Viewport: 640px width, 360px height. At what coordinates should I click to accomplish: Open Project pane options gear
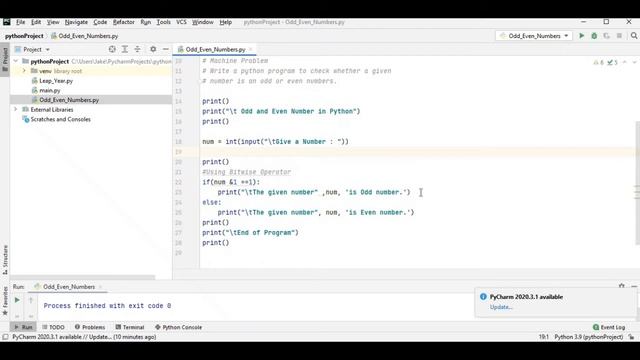[153, 49]
